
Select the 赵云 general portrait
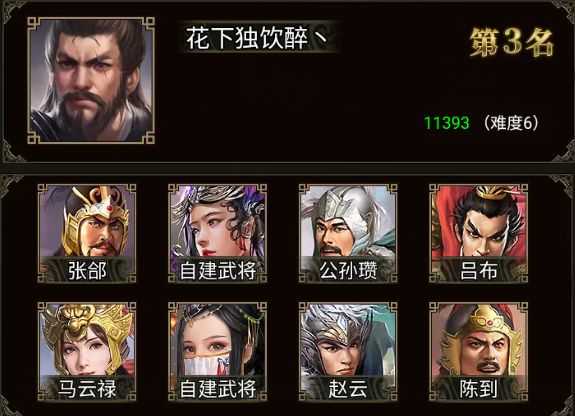[x=348, y=351]
